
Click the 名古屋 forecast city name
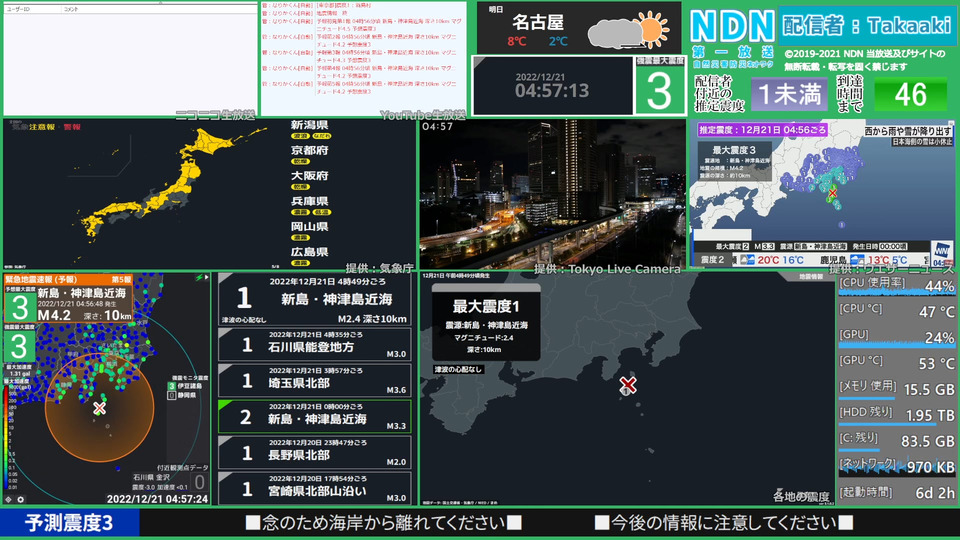(538, 23)
